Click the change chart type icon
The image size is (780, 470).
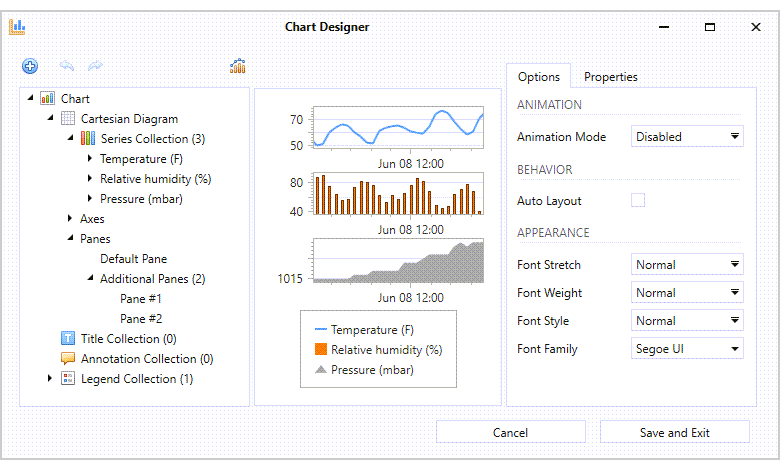(x=237, y=66)
